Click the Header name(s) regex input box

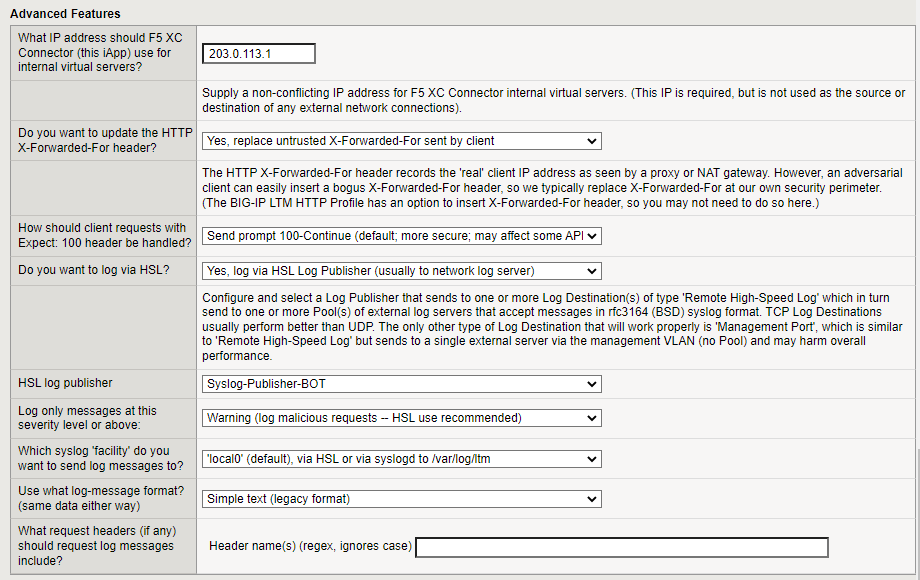pos(621,547)
